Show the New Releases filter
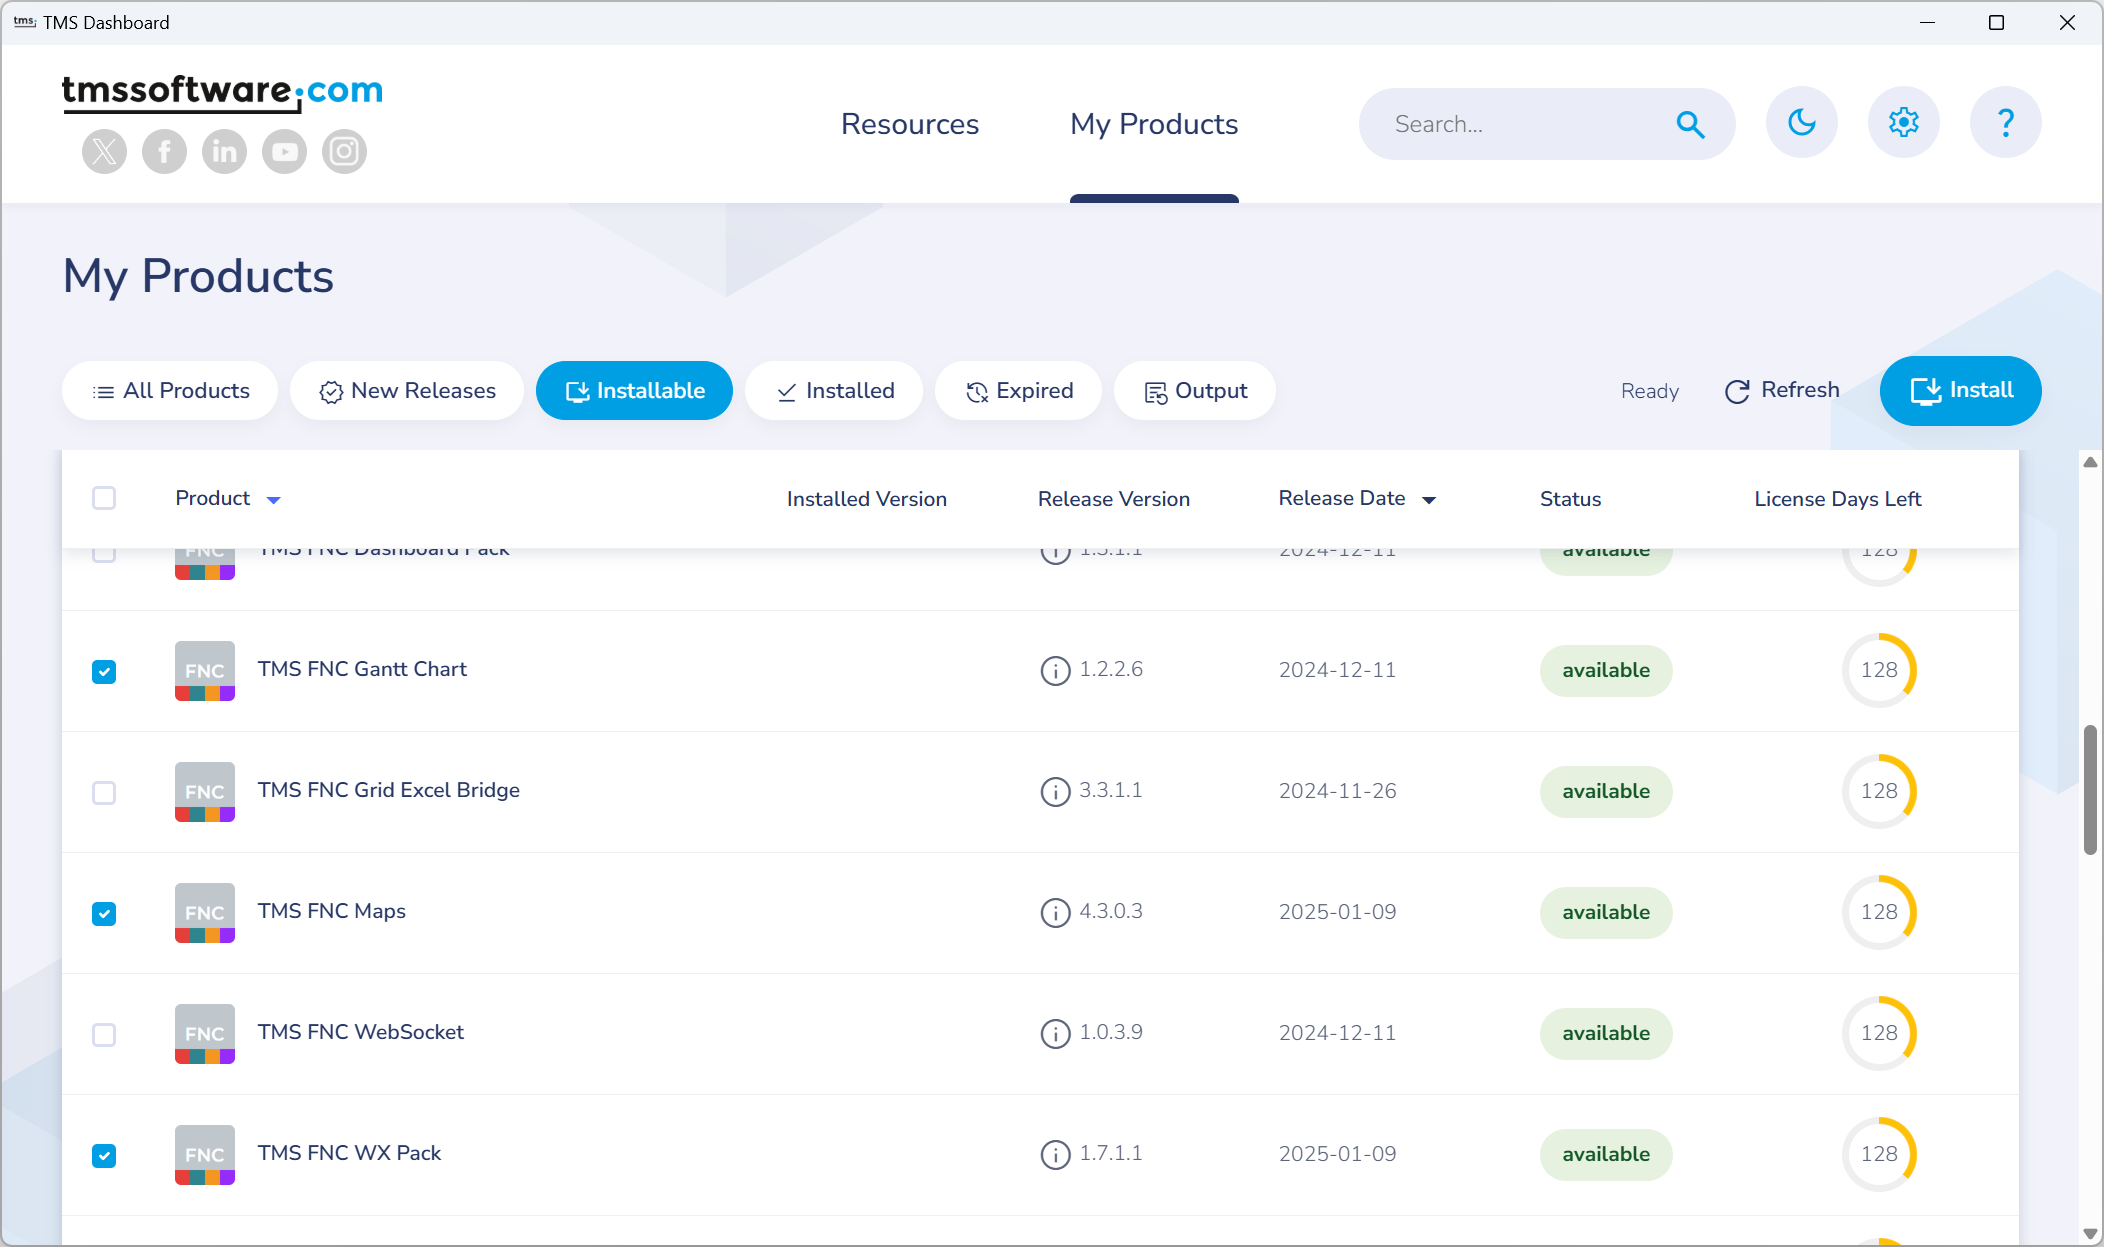Viewport: 2104px width, 1247px height. click(407, 391)
